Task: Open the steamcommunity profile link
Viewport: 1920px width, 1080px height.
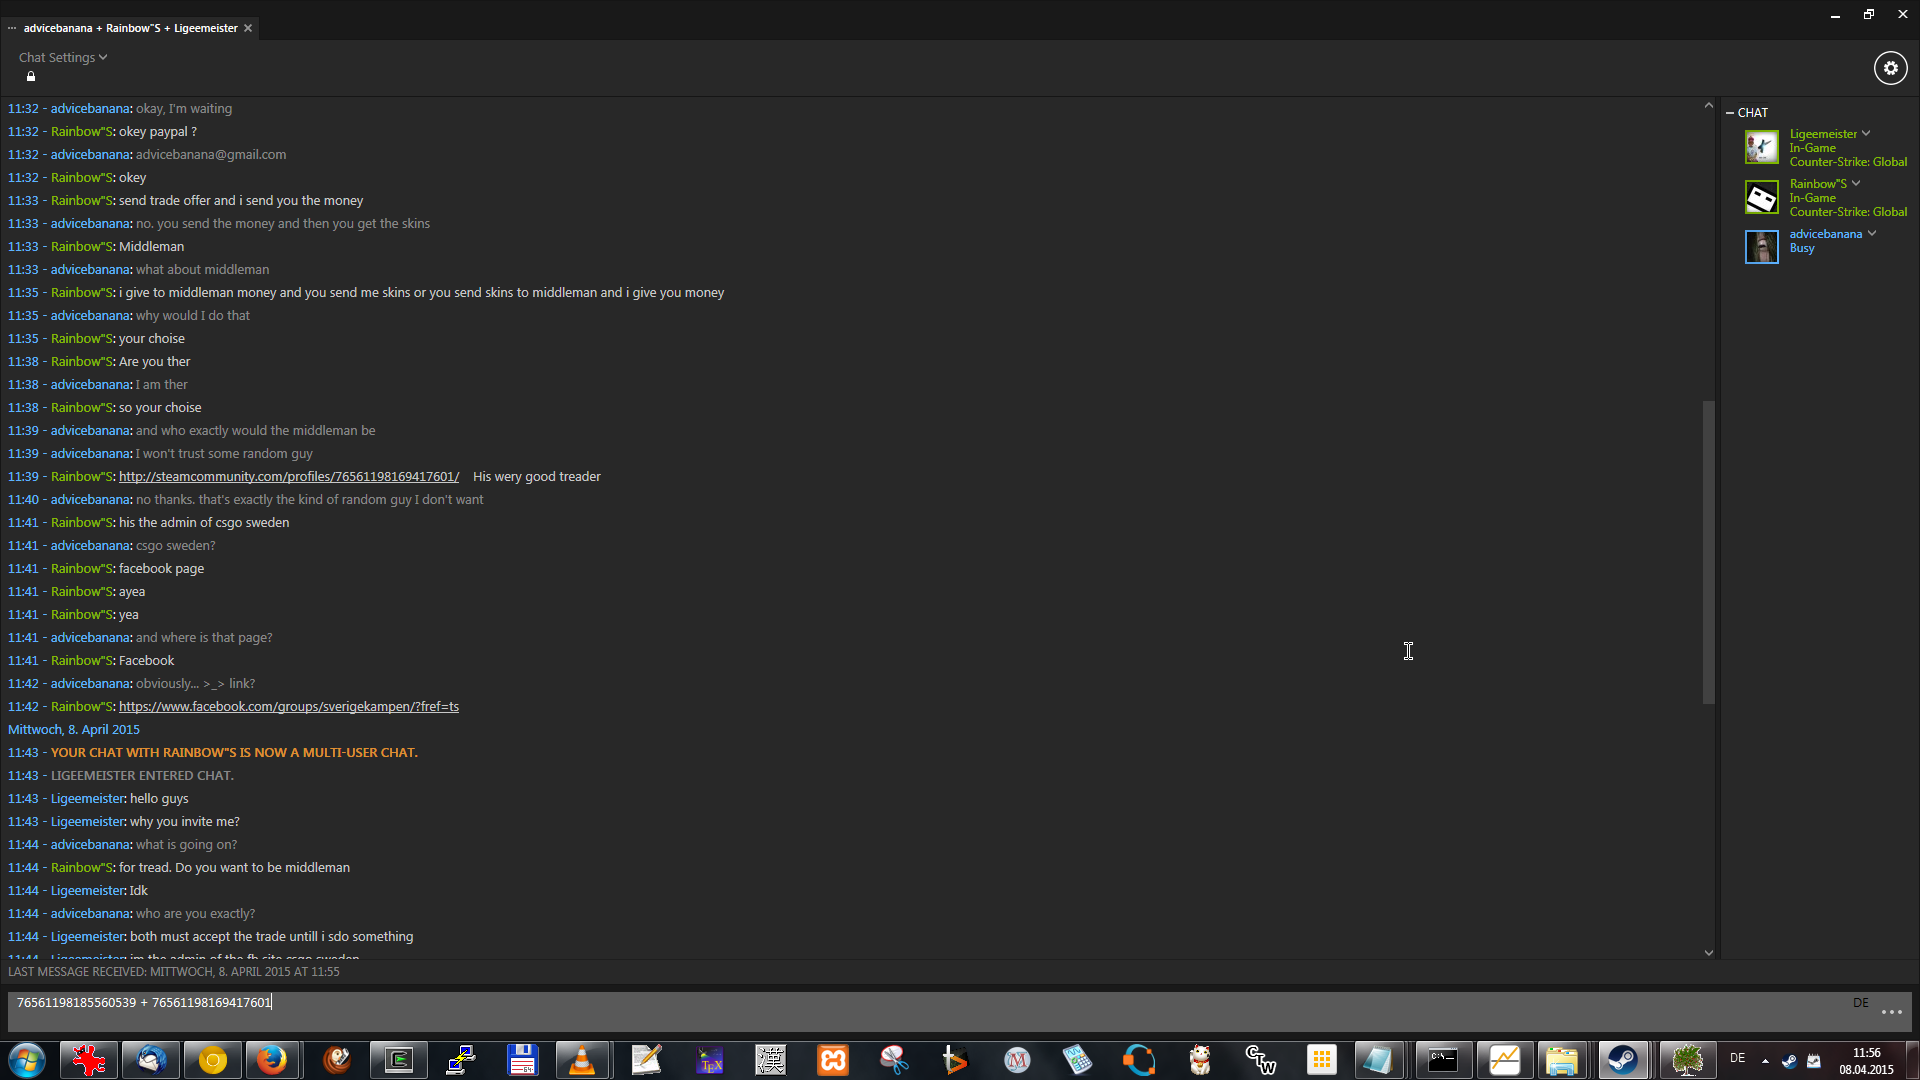Action: pyautogui.click(x=288, y=477)
